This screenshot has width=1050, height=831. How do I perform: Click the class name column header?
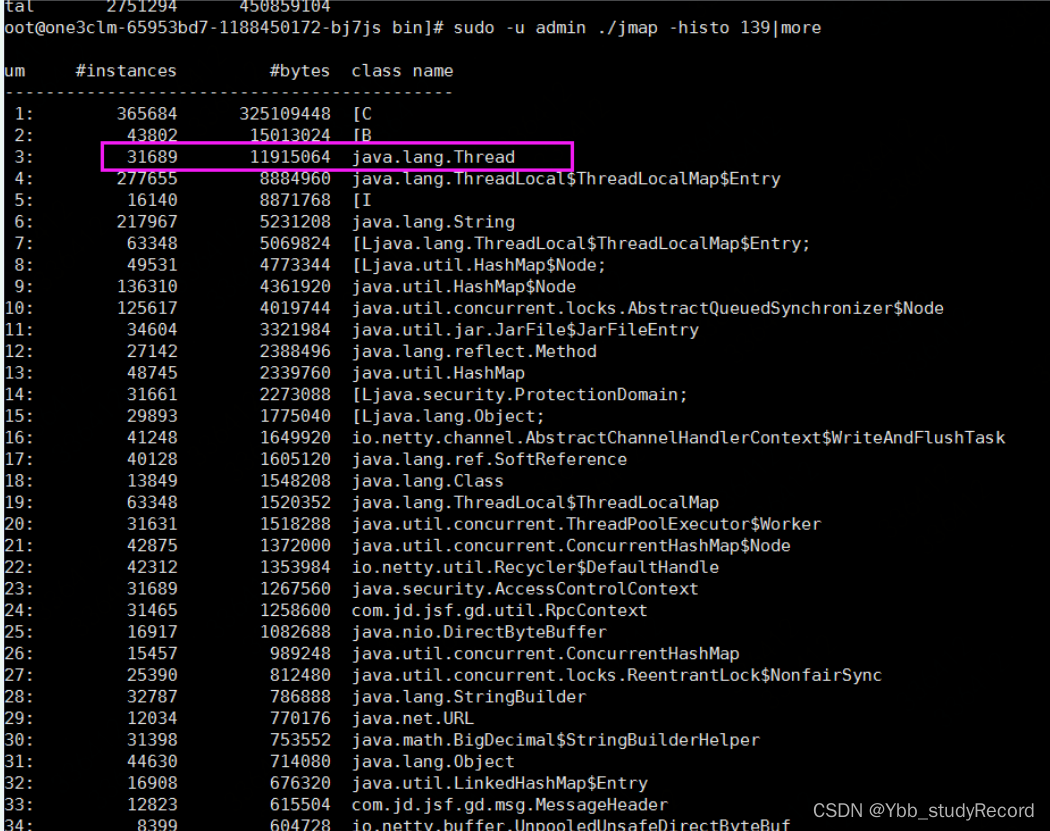[402, 71]
